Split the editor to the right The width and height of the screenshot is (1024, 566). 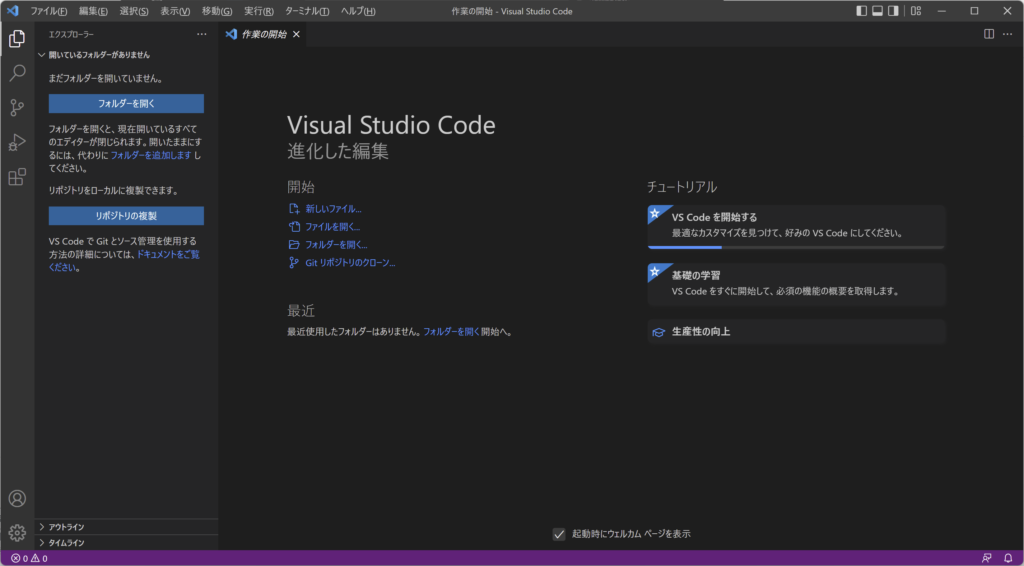point(989,34)
